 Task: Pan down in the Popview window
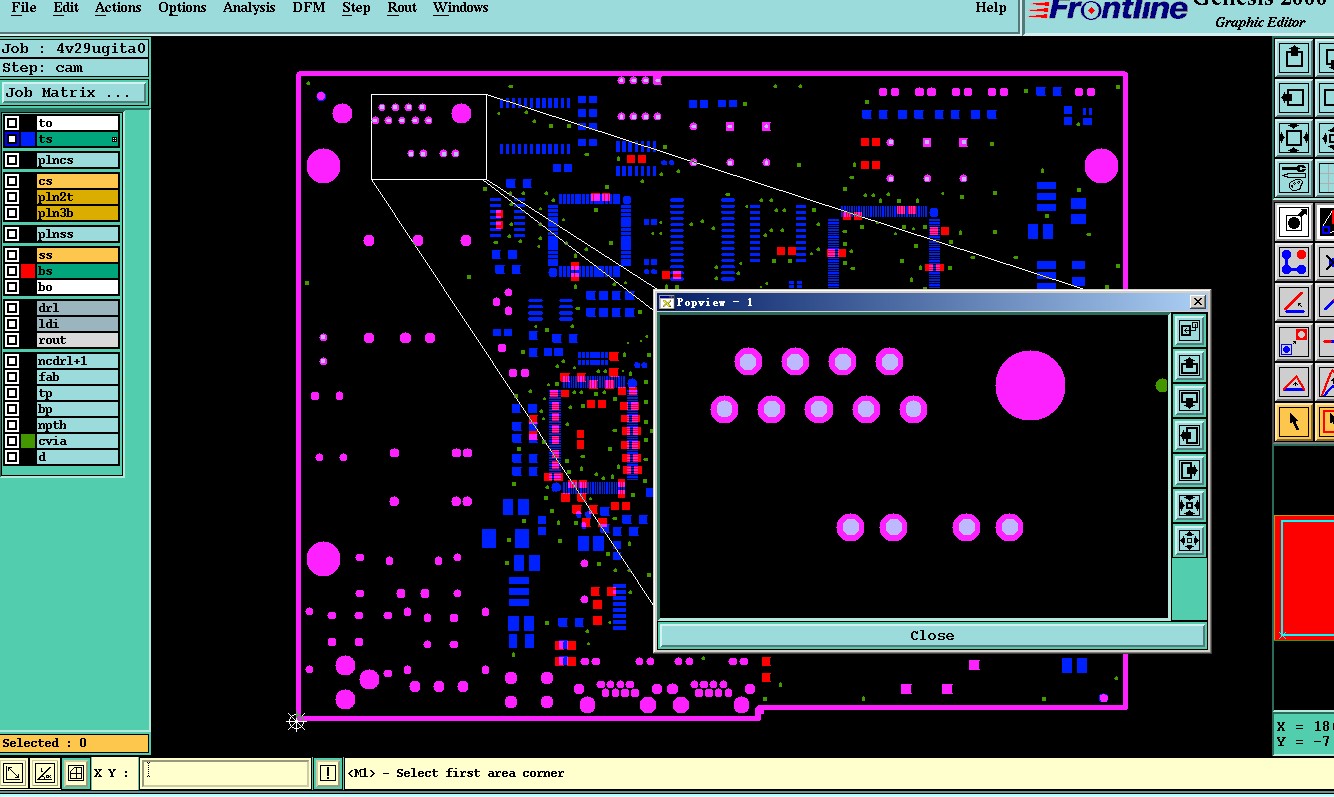pos(1189,400)
